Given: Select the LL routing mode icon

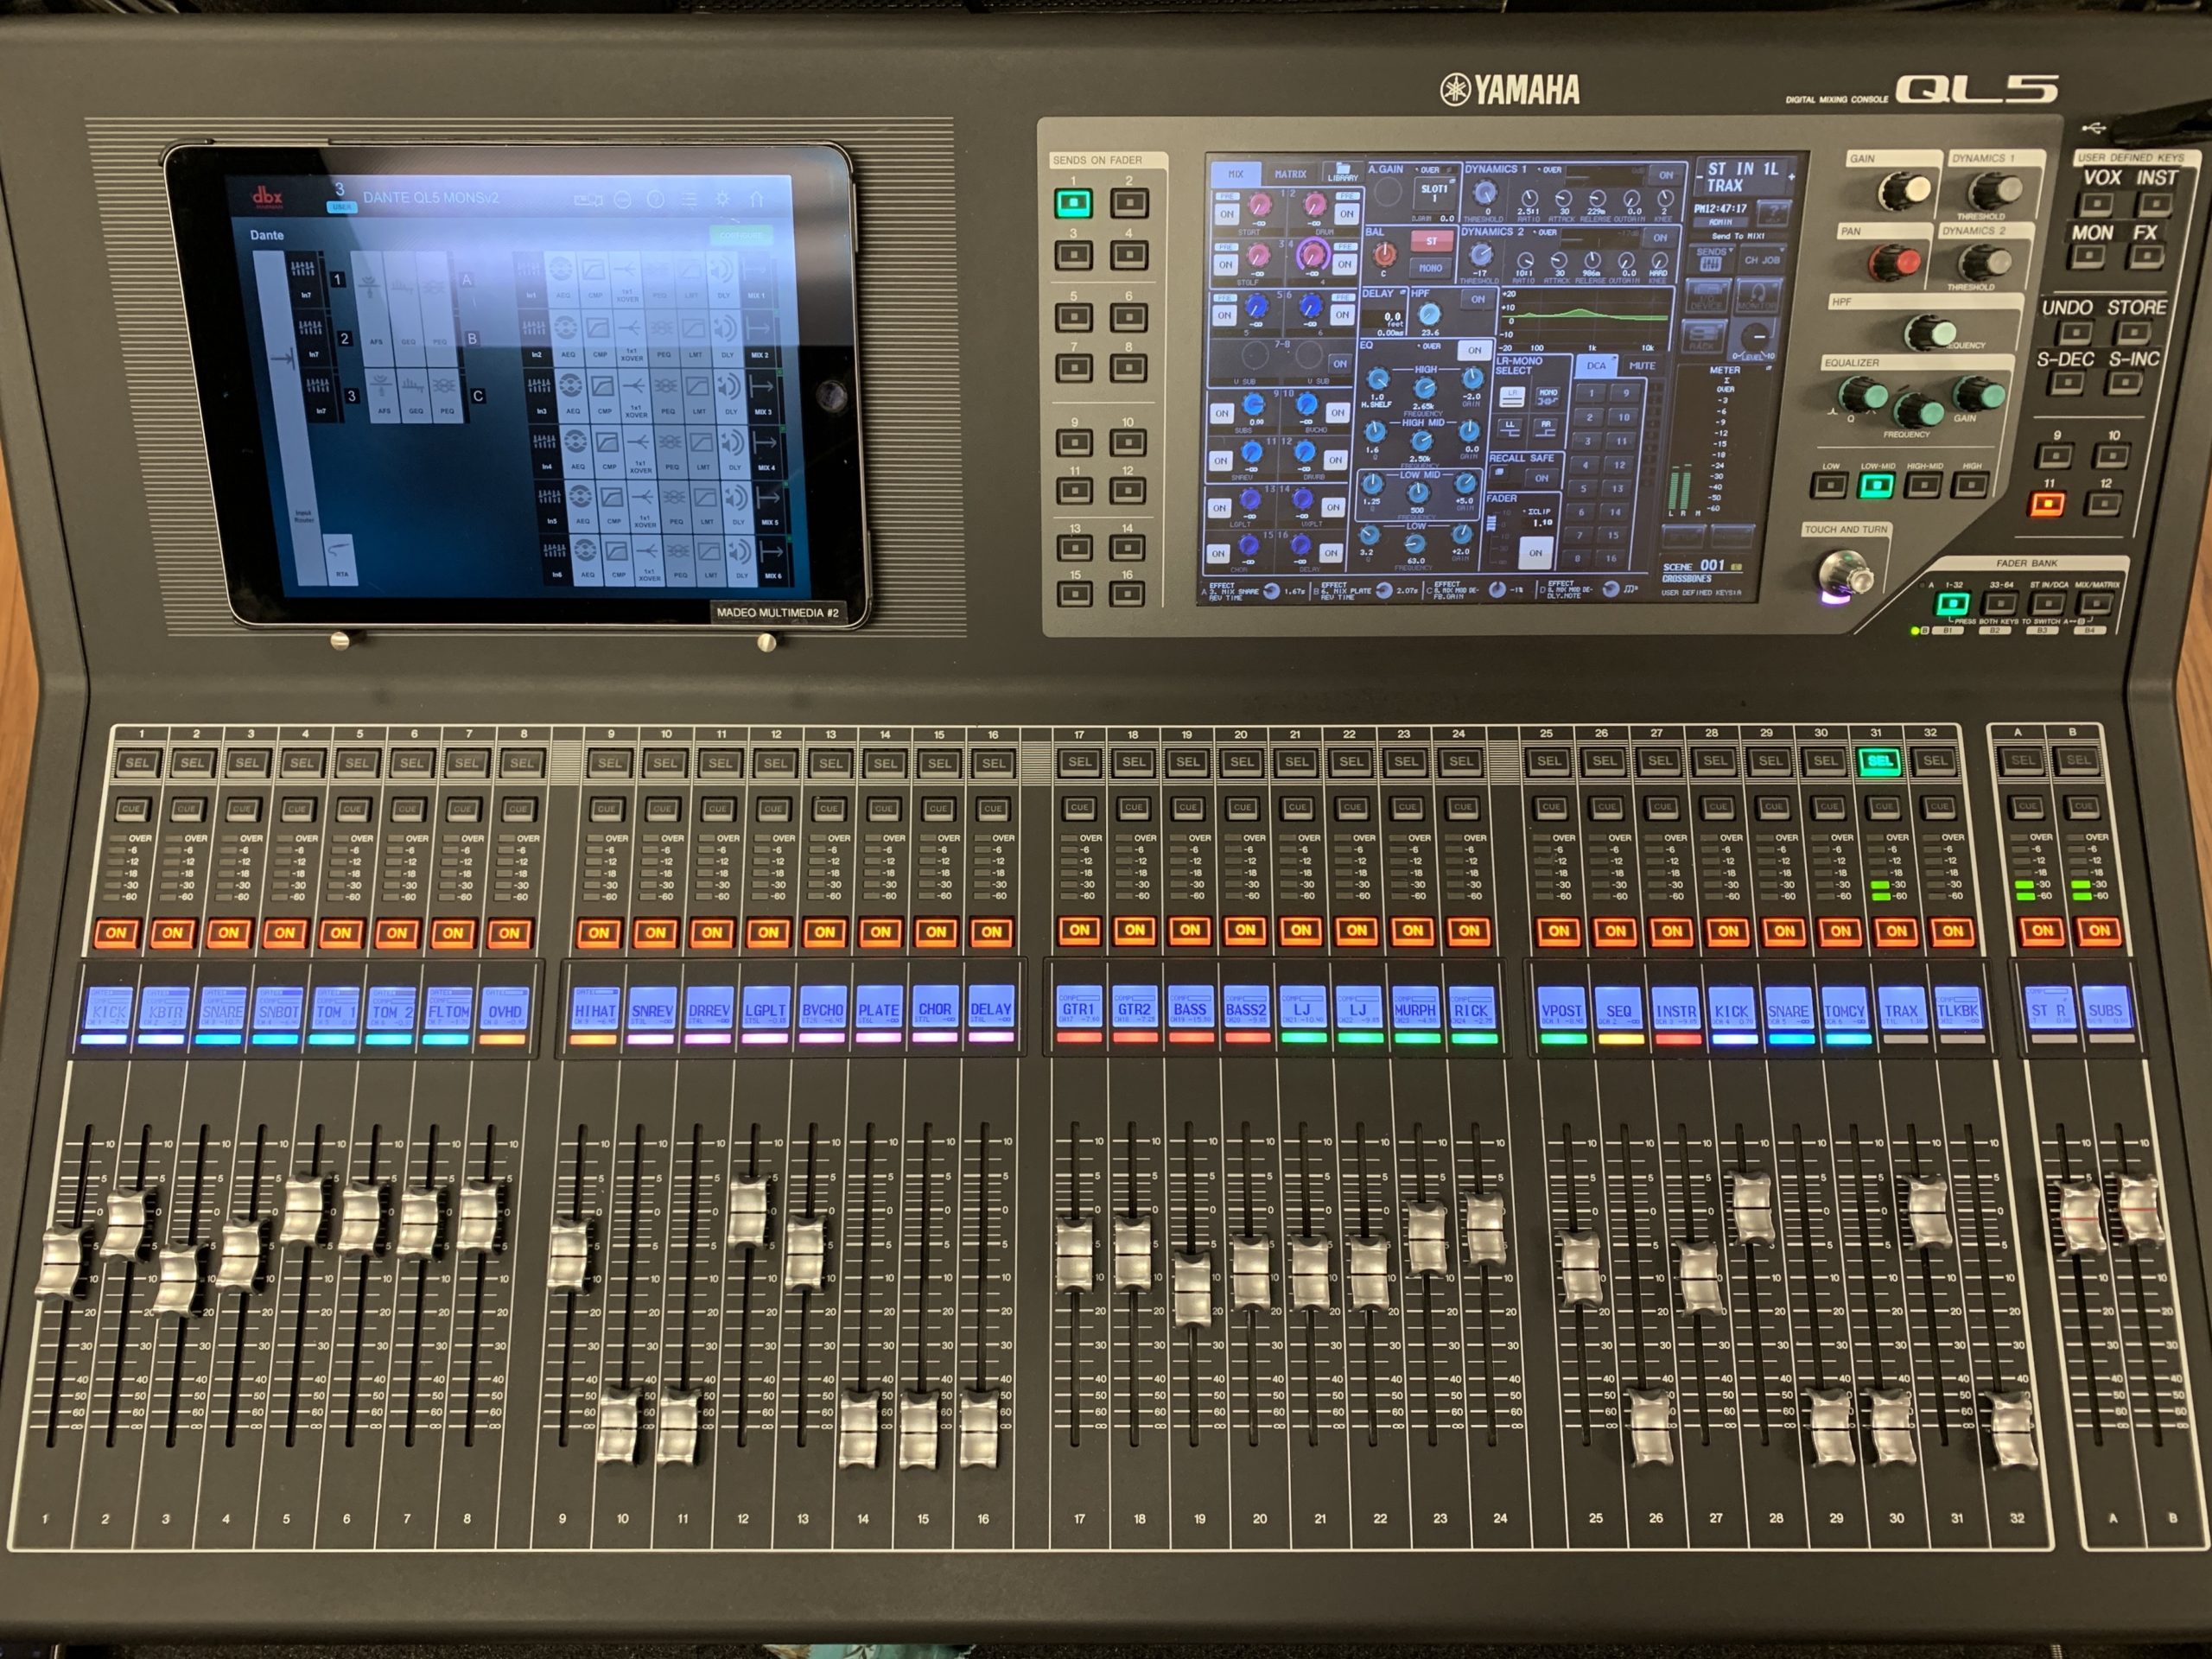Looking at the screenshot, I should click(1510, 428).
